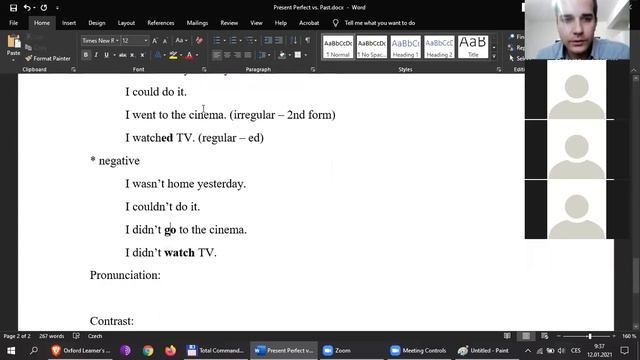Click the zoom slider handle

589,336
